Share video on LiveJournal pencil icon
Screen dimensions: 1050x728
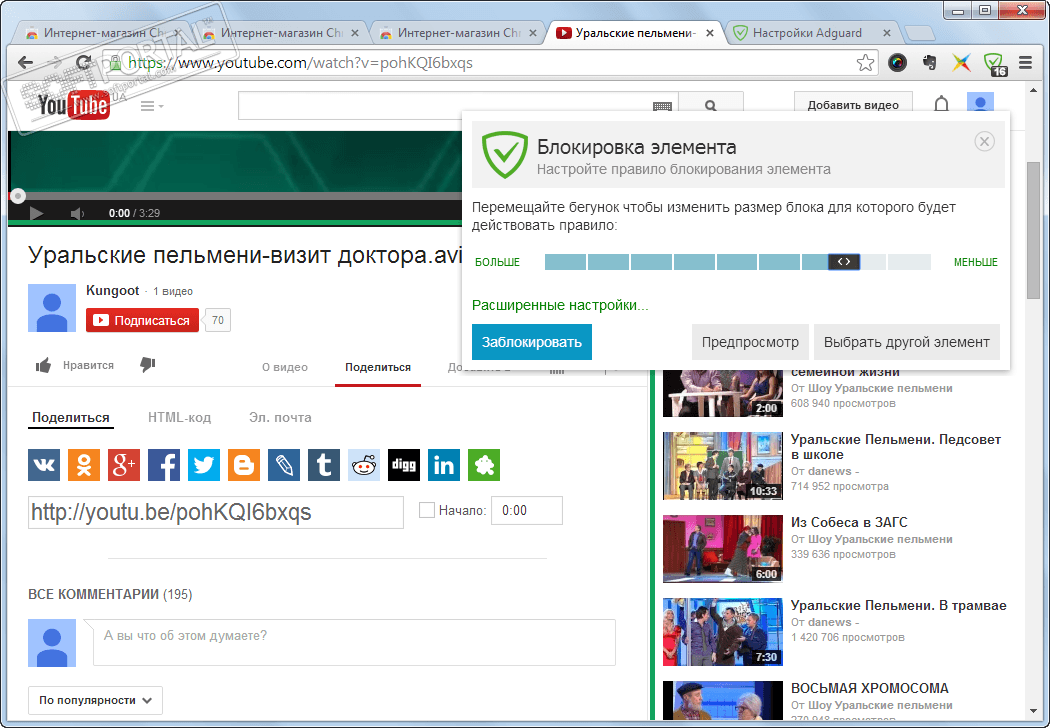pyautogui.click(x=284, y=465)
